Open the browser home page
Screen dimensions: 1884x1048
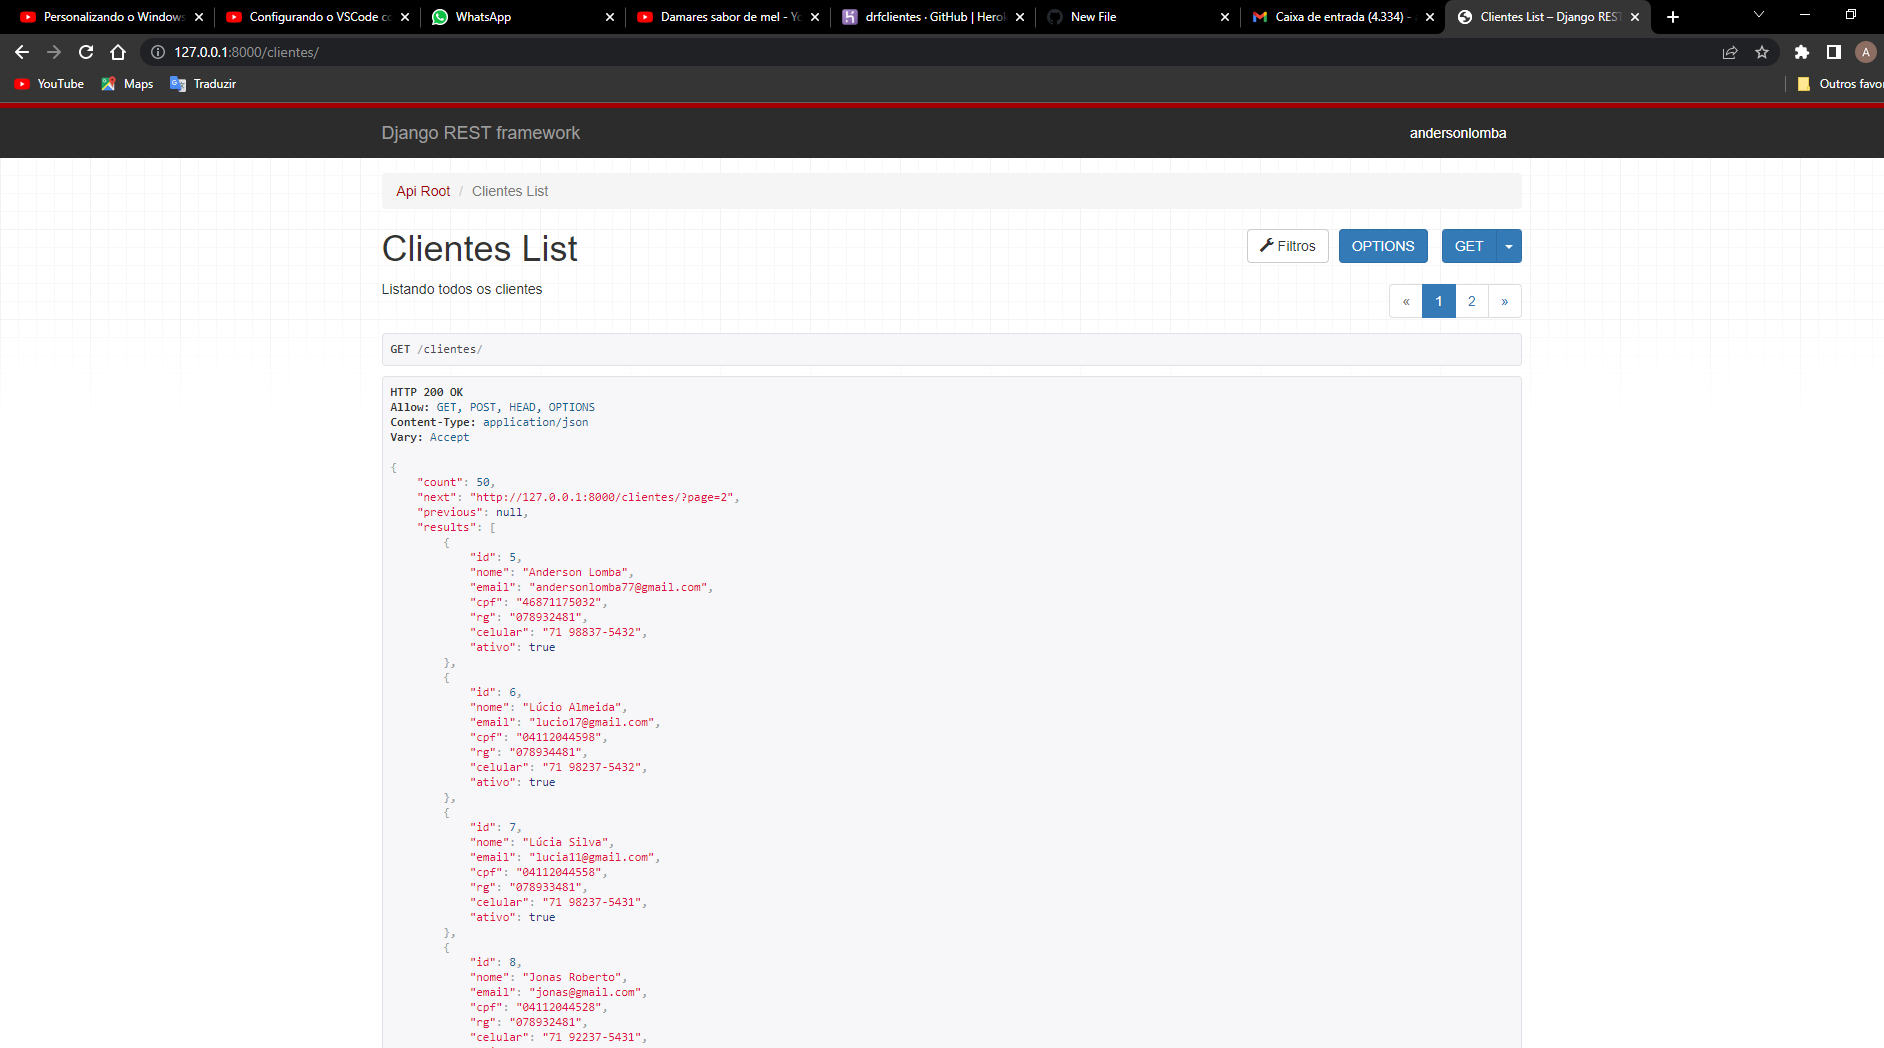118,52
